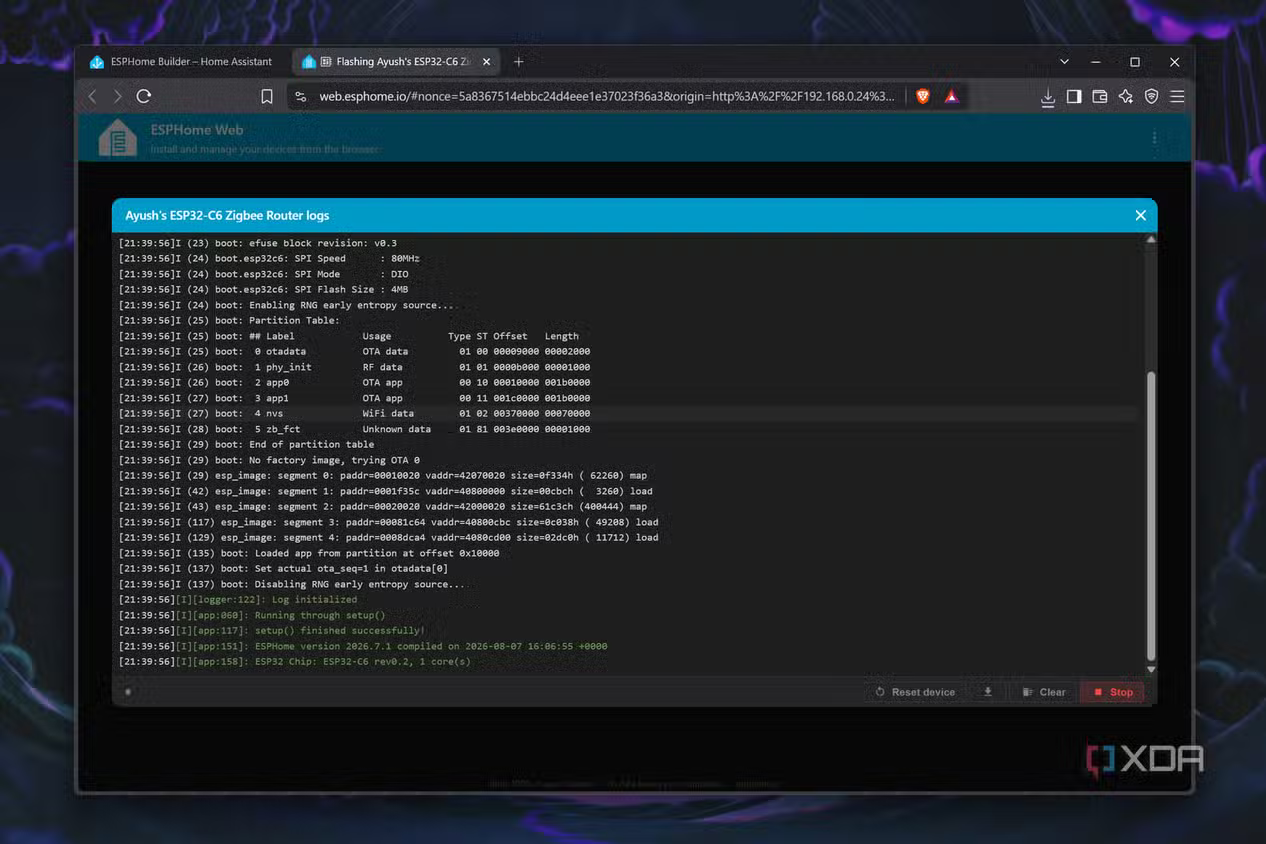Click log row '3 app1 OTA app'
The image size is (1266, 844).
point(354,398)
